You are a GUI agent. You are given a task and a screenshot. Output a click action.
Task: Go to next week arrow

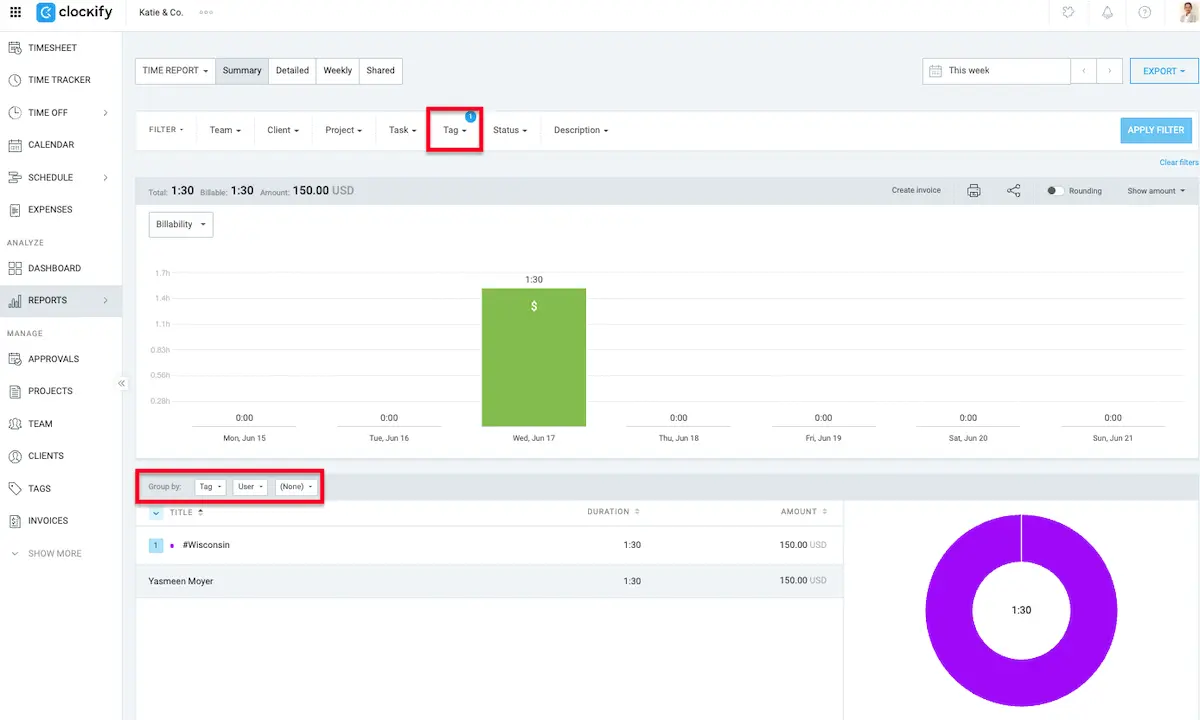[x=1110, y=71]
